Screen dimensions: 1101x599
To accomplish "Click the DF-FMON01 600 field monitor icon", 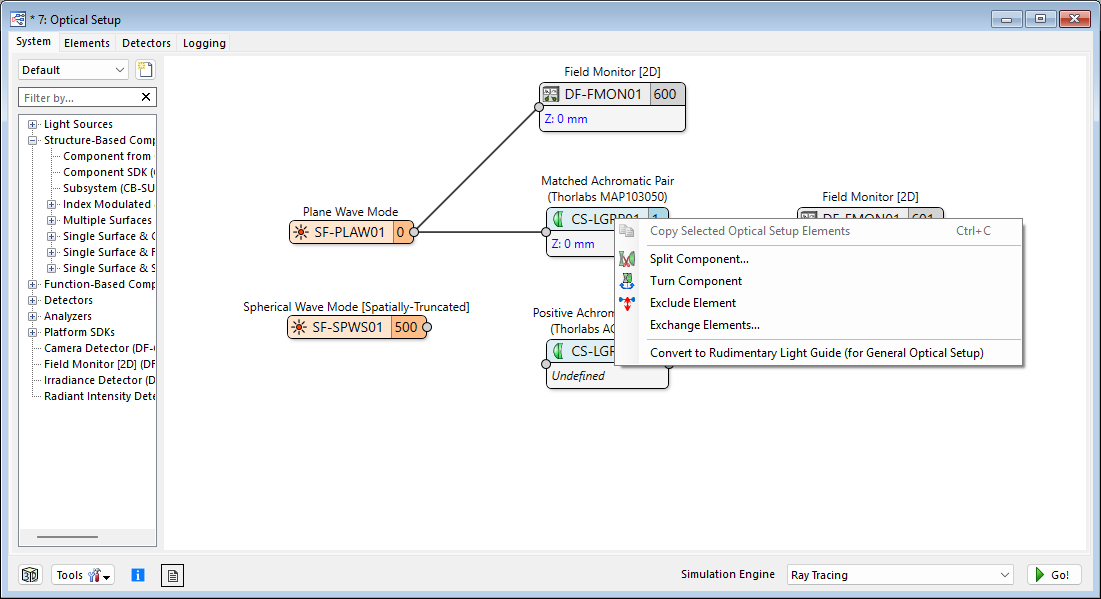I will point(551,94).
